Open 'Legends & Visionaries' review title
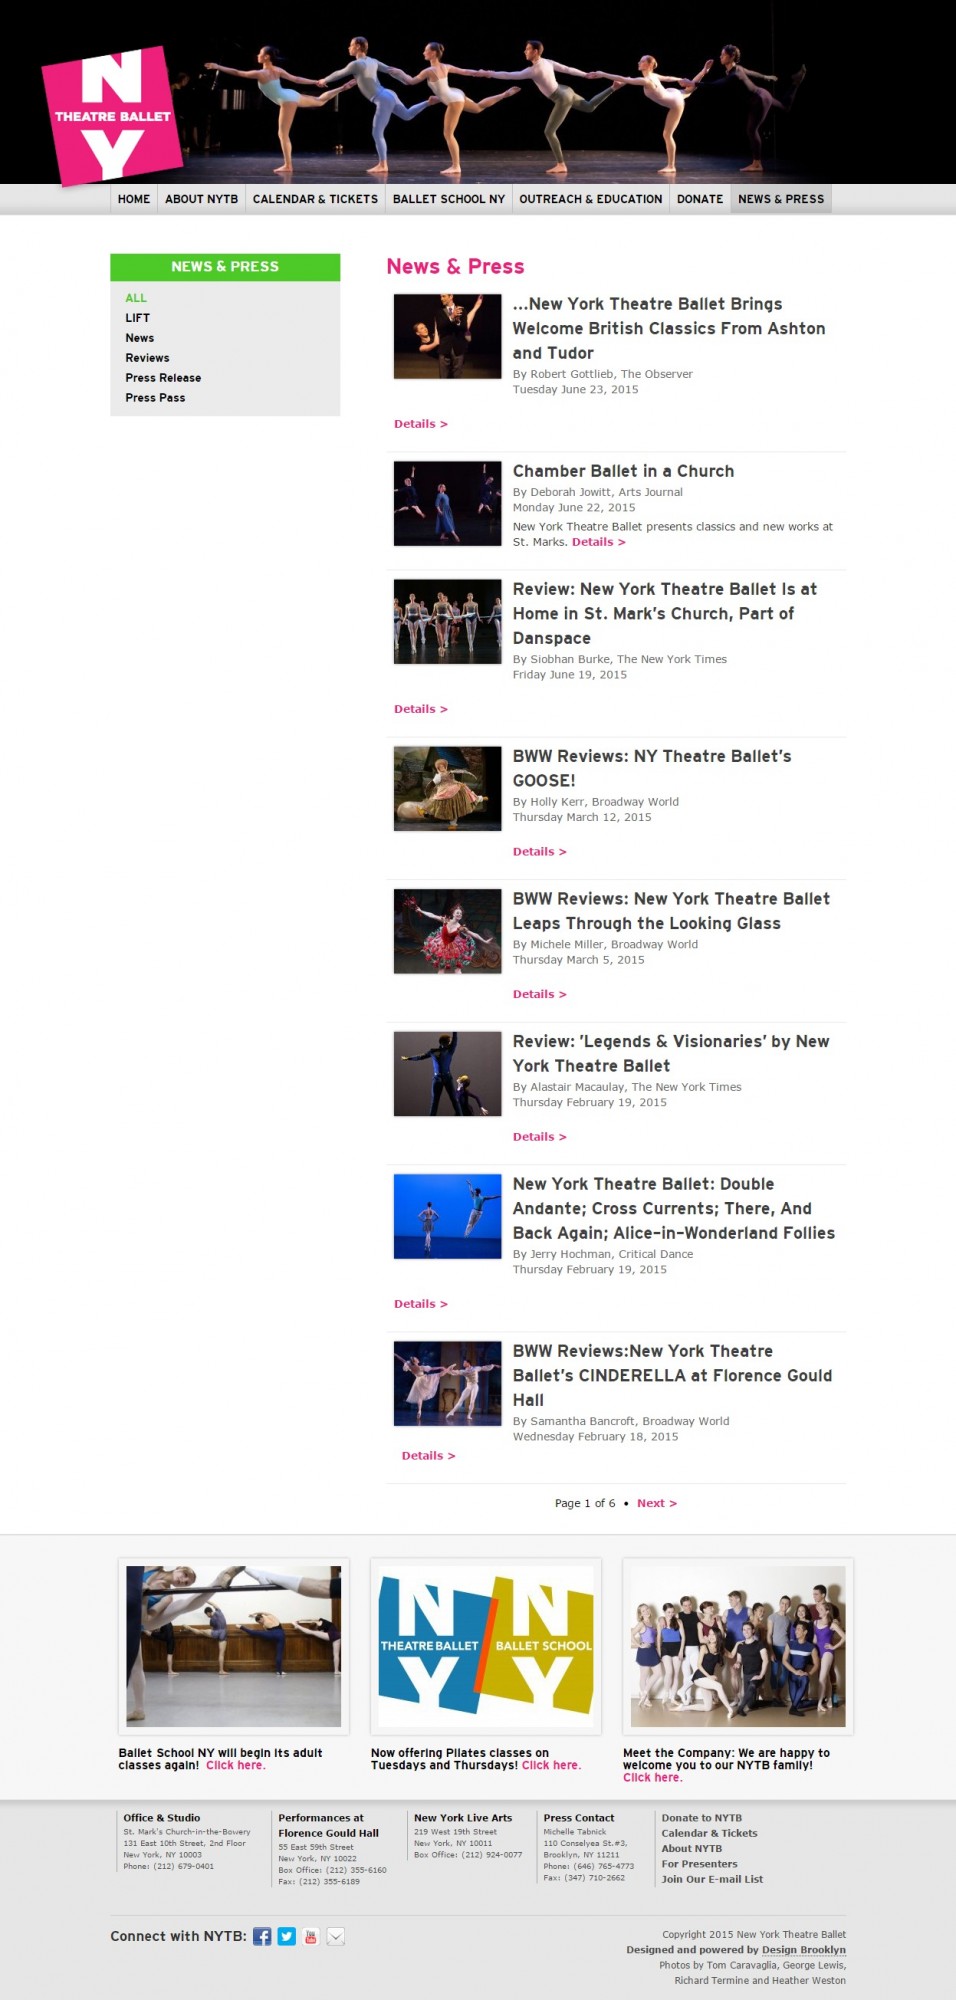Screen dimensions: 956x2000 [671, 1053]
